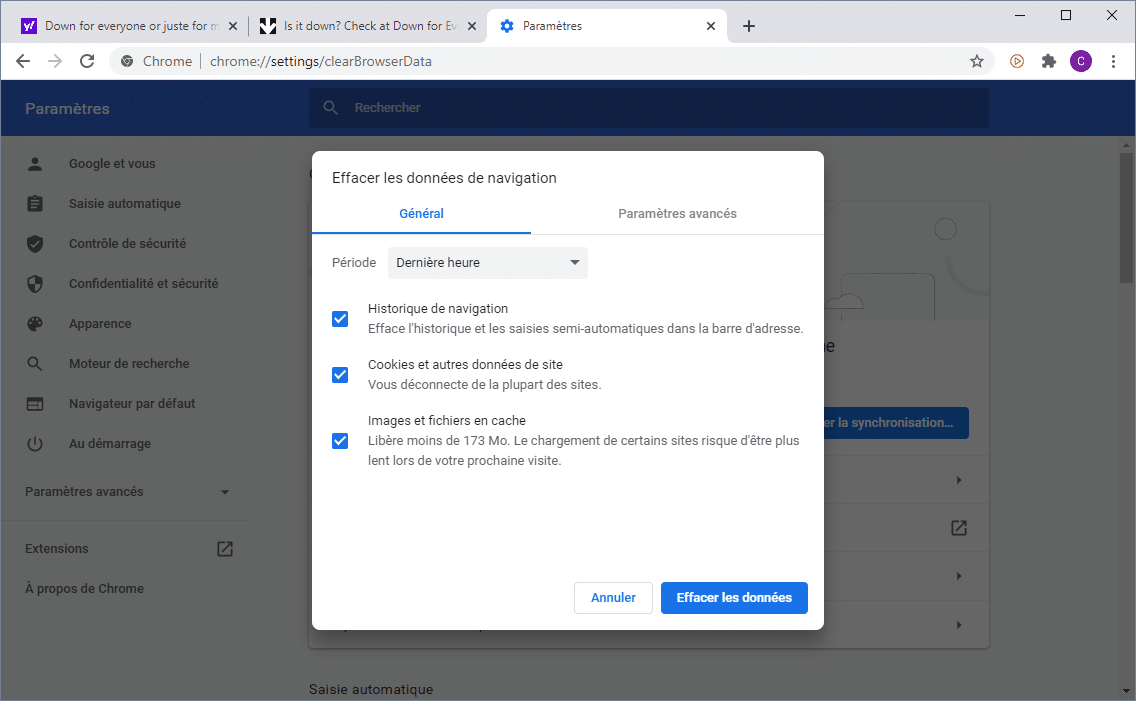The height and width of the screenshot is (701, 1136).
Task: Click the Rechercher settings search field
Action: click(x=648, y=108)
